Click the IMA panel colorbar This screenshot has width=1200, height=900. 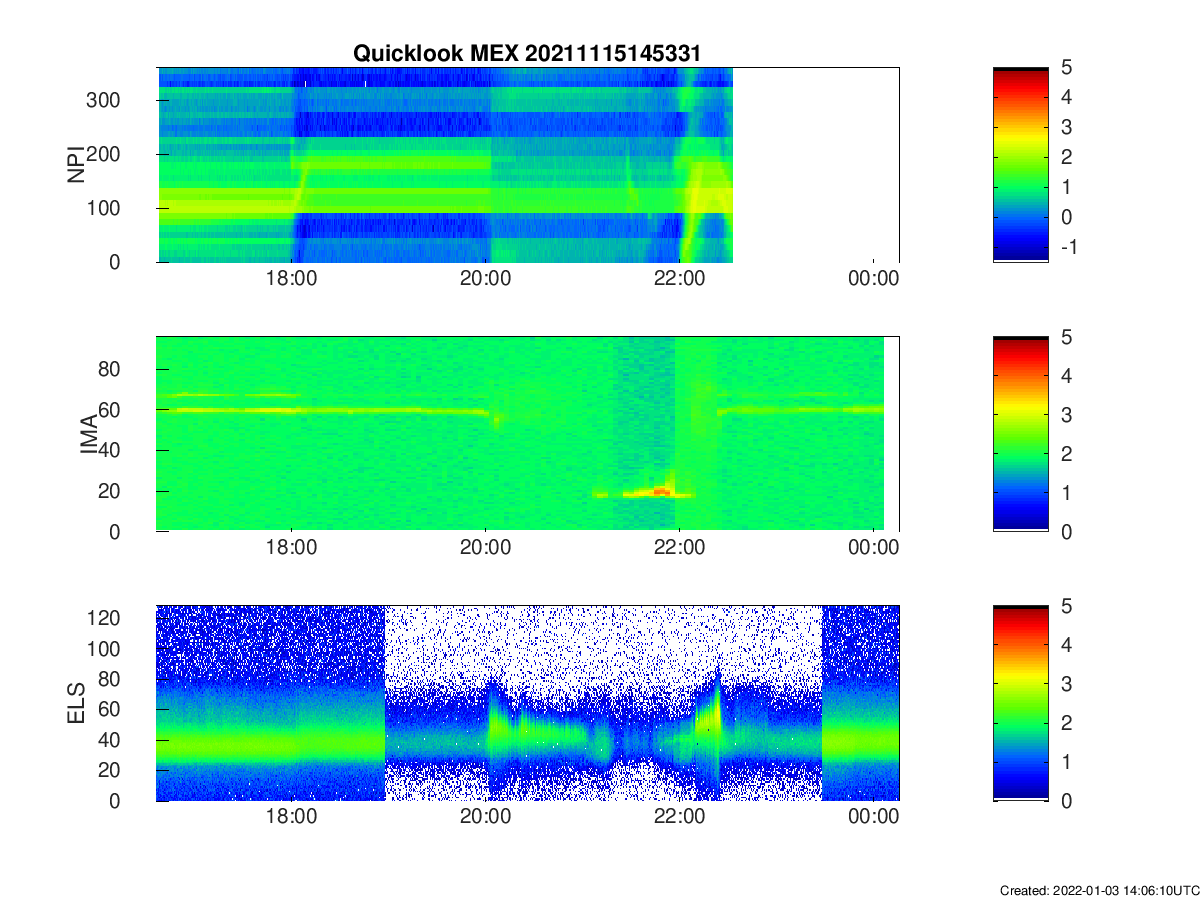pyautogui.click(x=1021, y=434)
